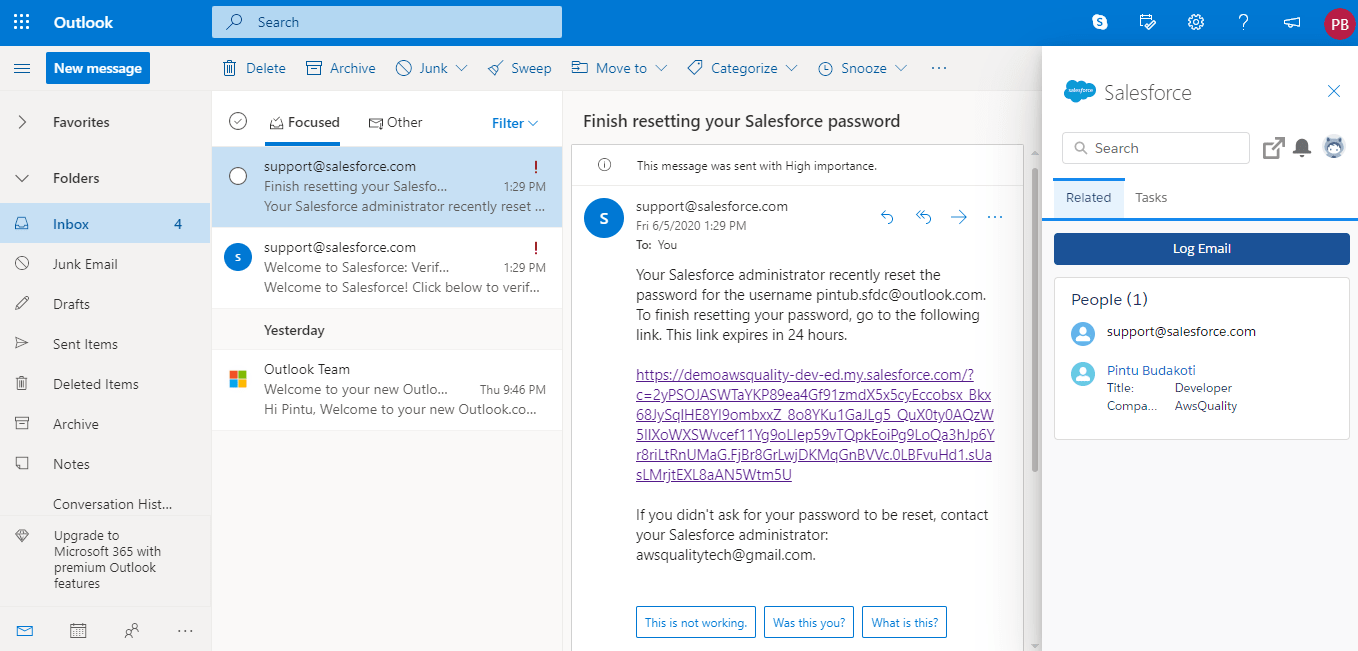The height and width of the screenshot is (651, 1358).
Task: Click the reading pane vertical scrollbar
Action: click(x=1036, y=320)
